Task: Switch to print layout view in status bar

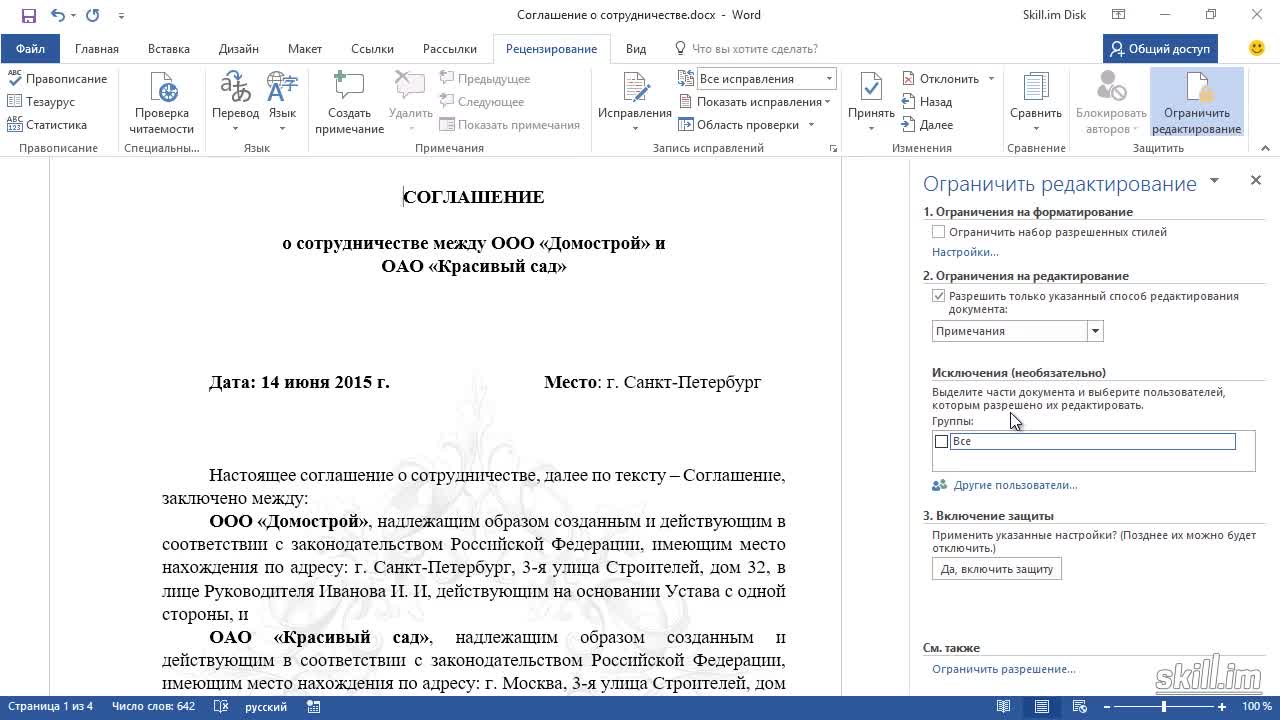Action: coord(1042,706)
